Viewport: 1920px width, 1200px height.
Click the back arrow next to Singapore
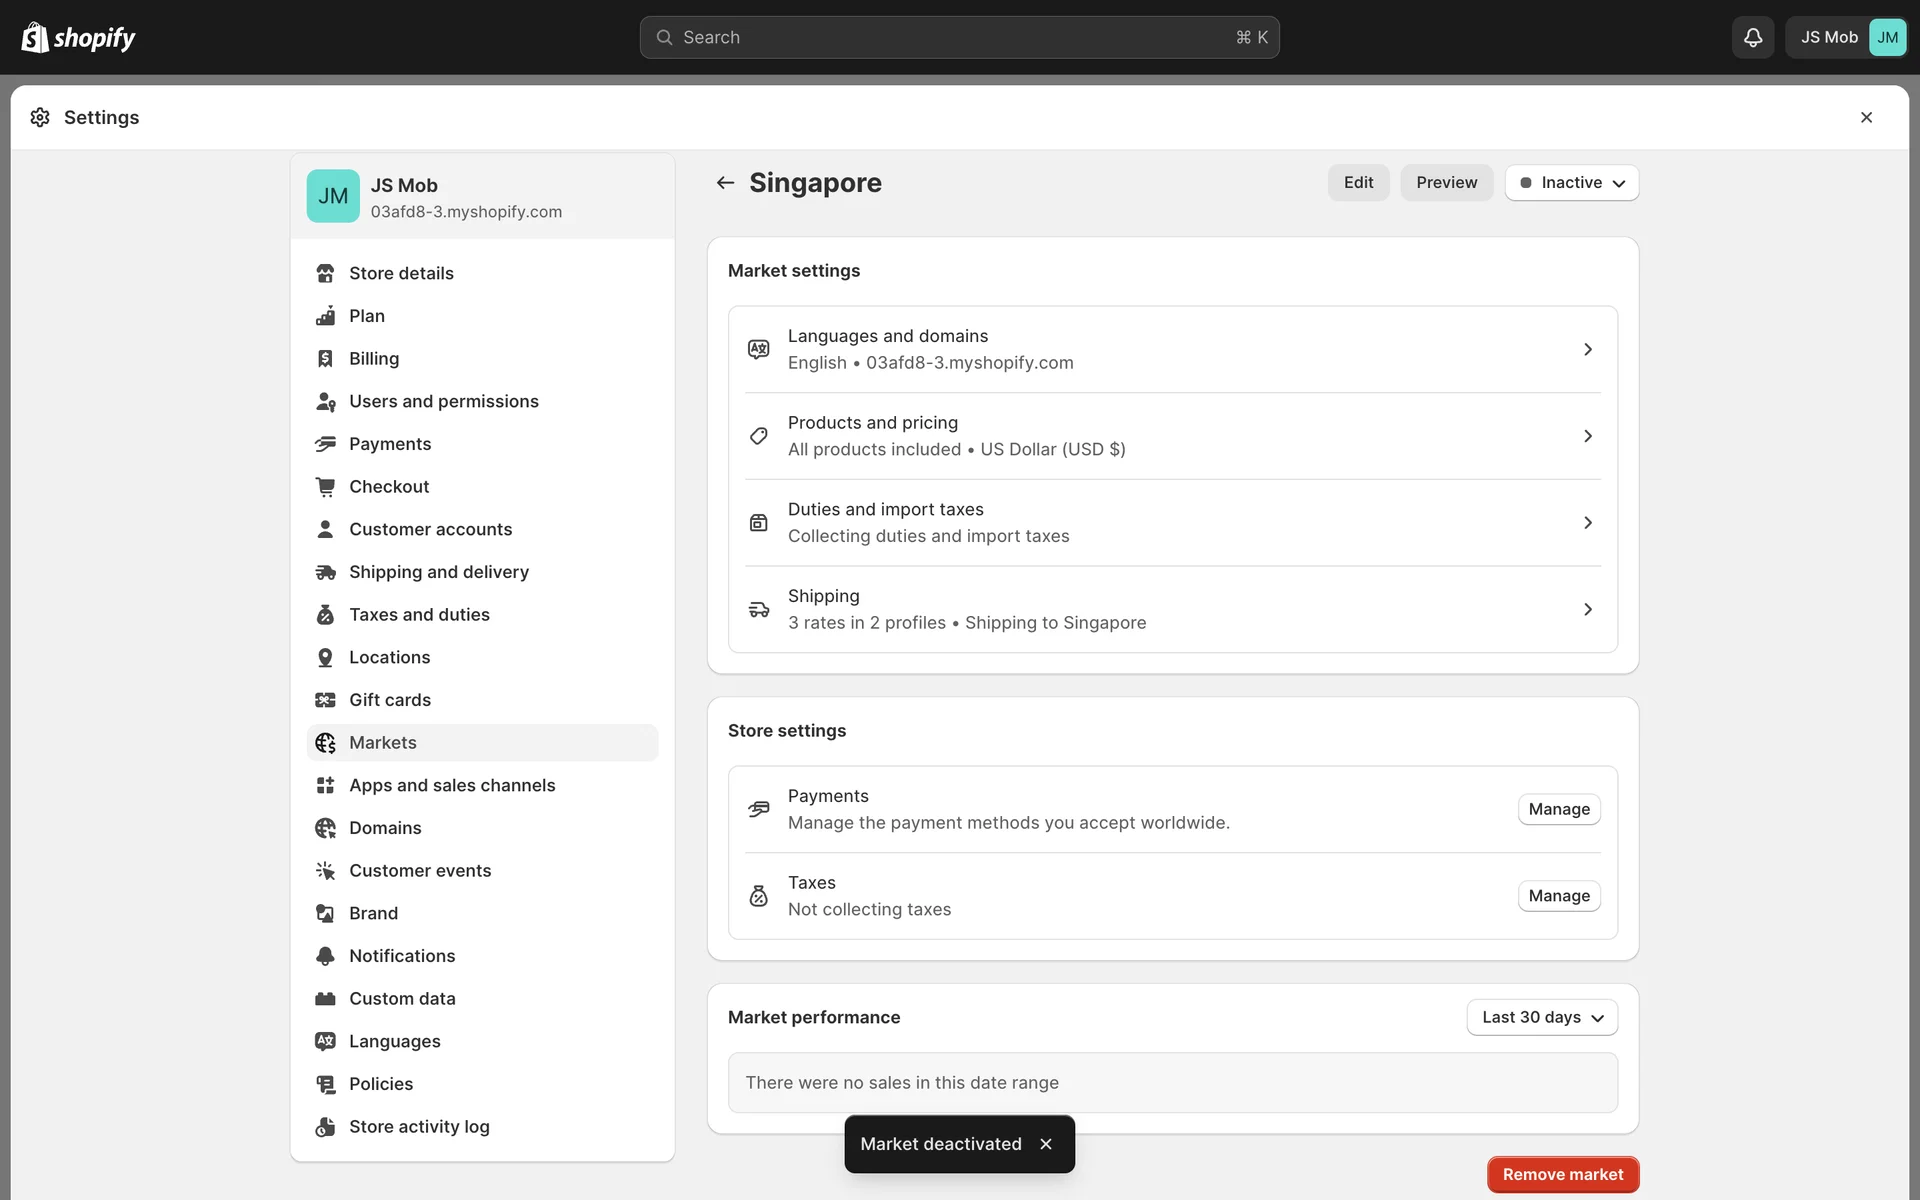[725, 182]
